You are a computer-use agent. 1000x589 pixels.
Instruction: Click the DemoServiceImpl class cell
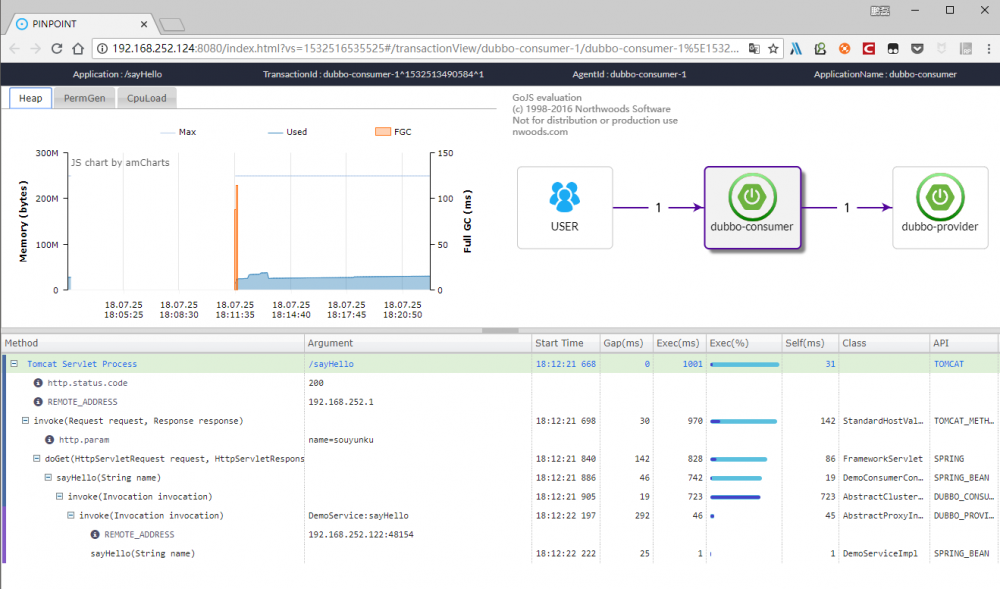[884, 553]
